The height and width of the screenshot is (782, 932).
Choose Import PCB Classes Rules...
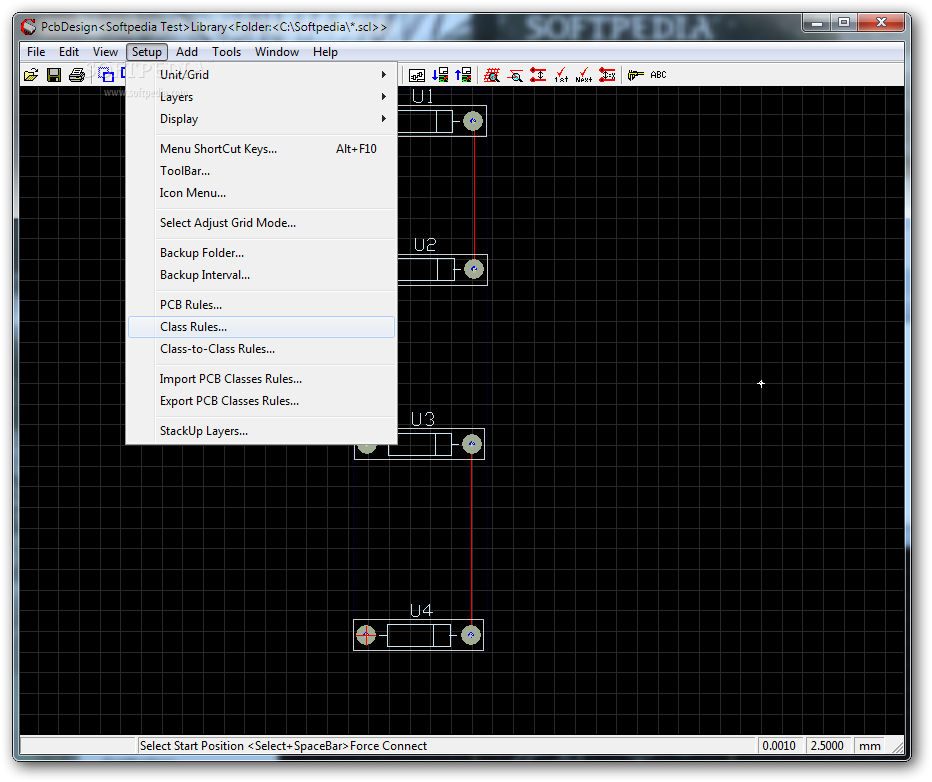262,379
